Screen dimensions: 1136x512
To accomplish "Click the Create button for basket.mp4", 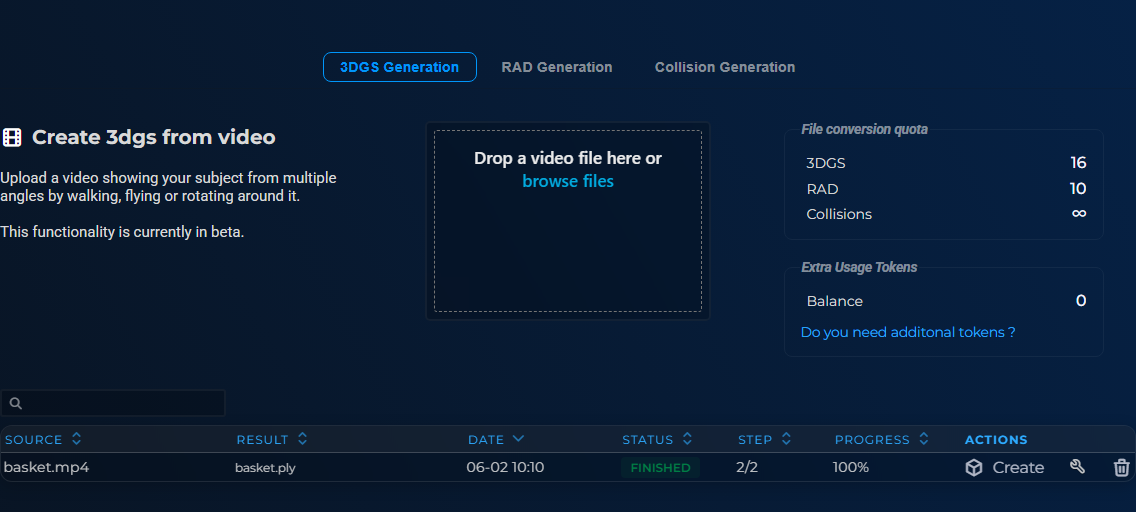I will 1004,468.
